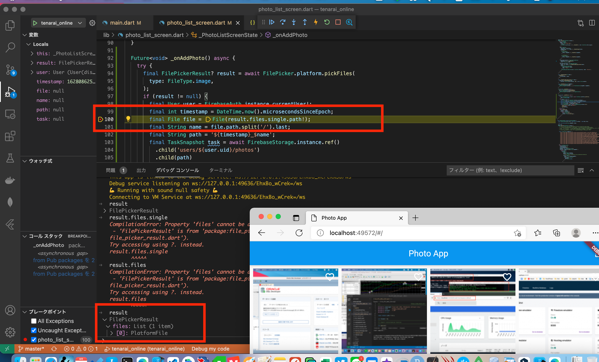Open the browser profile avatar
The height and width of the screenshot is (362, 599).
click(x=576, y=233)
